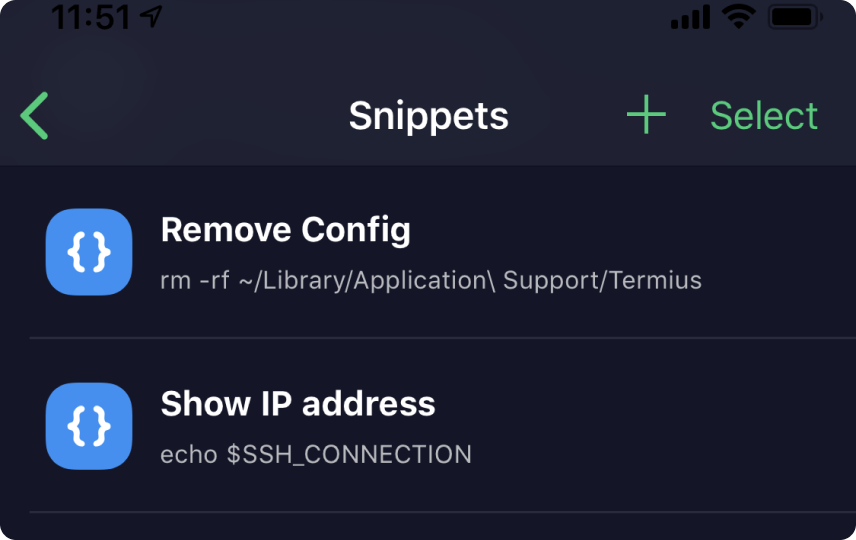Click the divider line below Remove Config row

pyautogui.click(x=443, y=338)
